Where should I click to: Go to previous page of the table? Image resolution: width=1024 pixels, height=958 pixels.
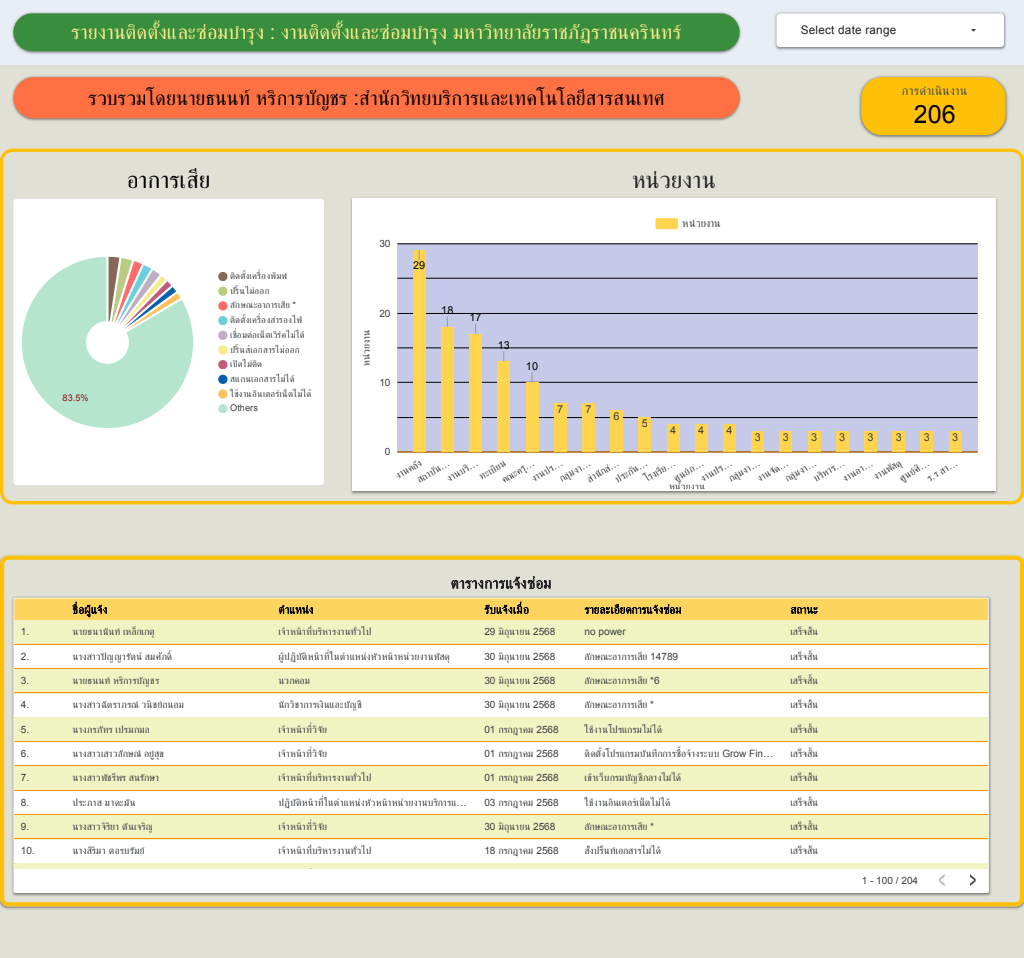(x=942, y=880)
